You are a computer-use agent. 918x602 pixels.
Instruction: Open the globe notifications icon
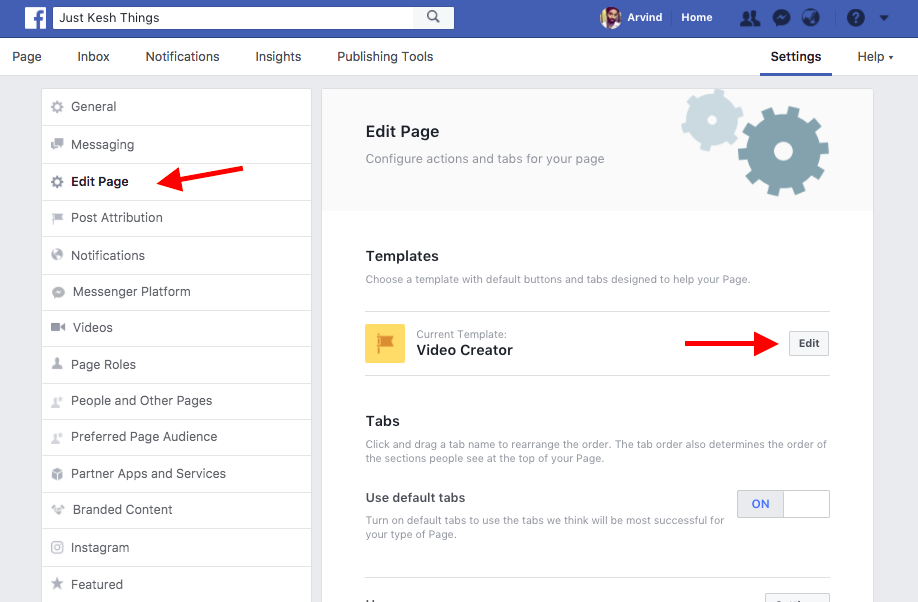(x=811, y=18)
